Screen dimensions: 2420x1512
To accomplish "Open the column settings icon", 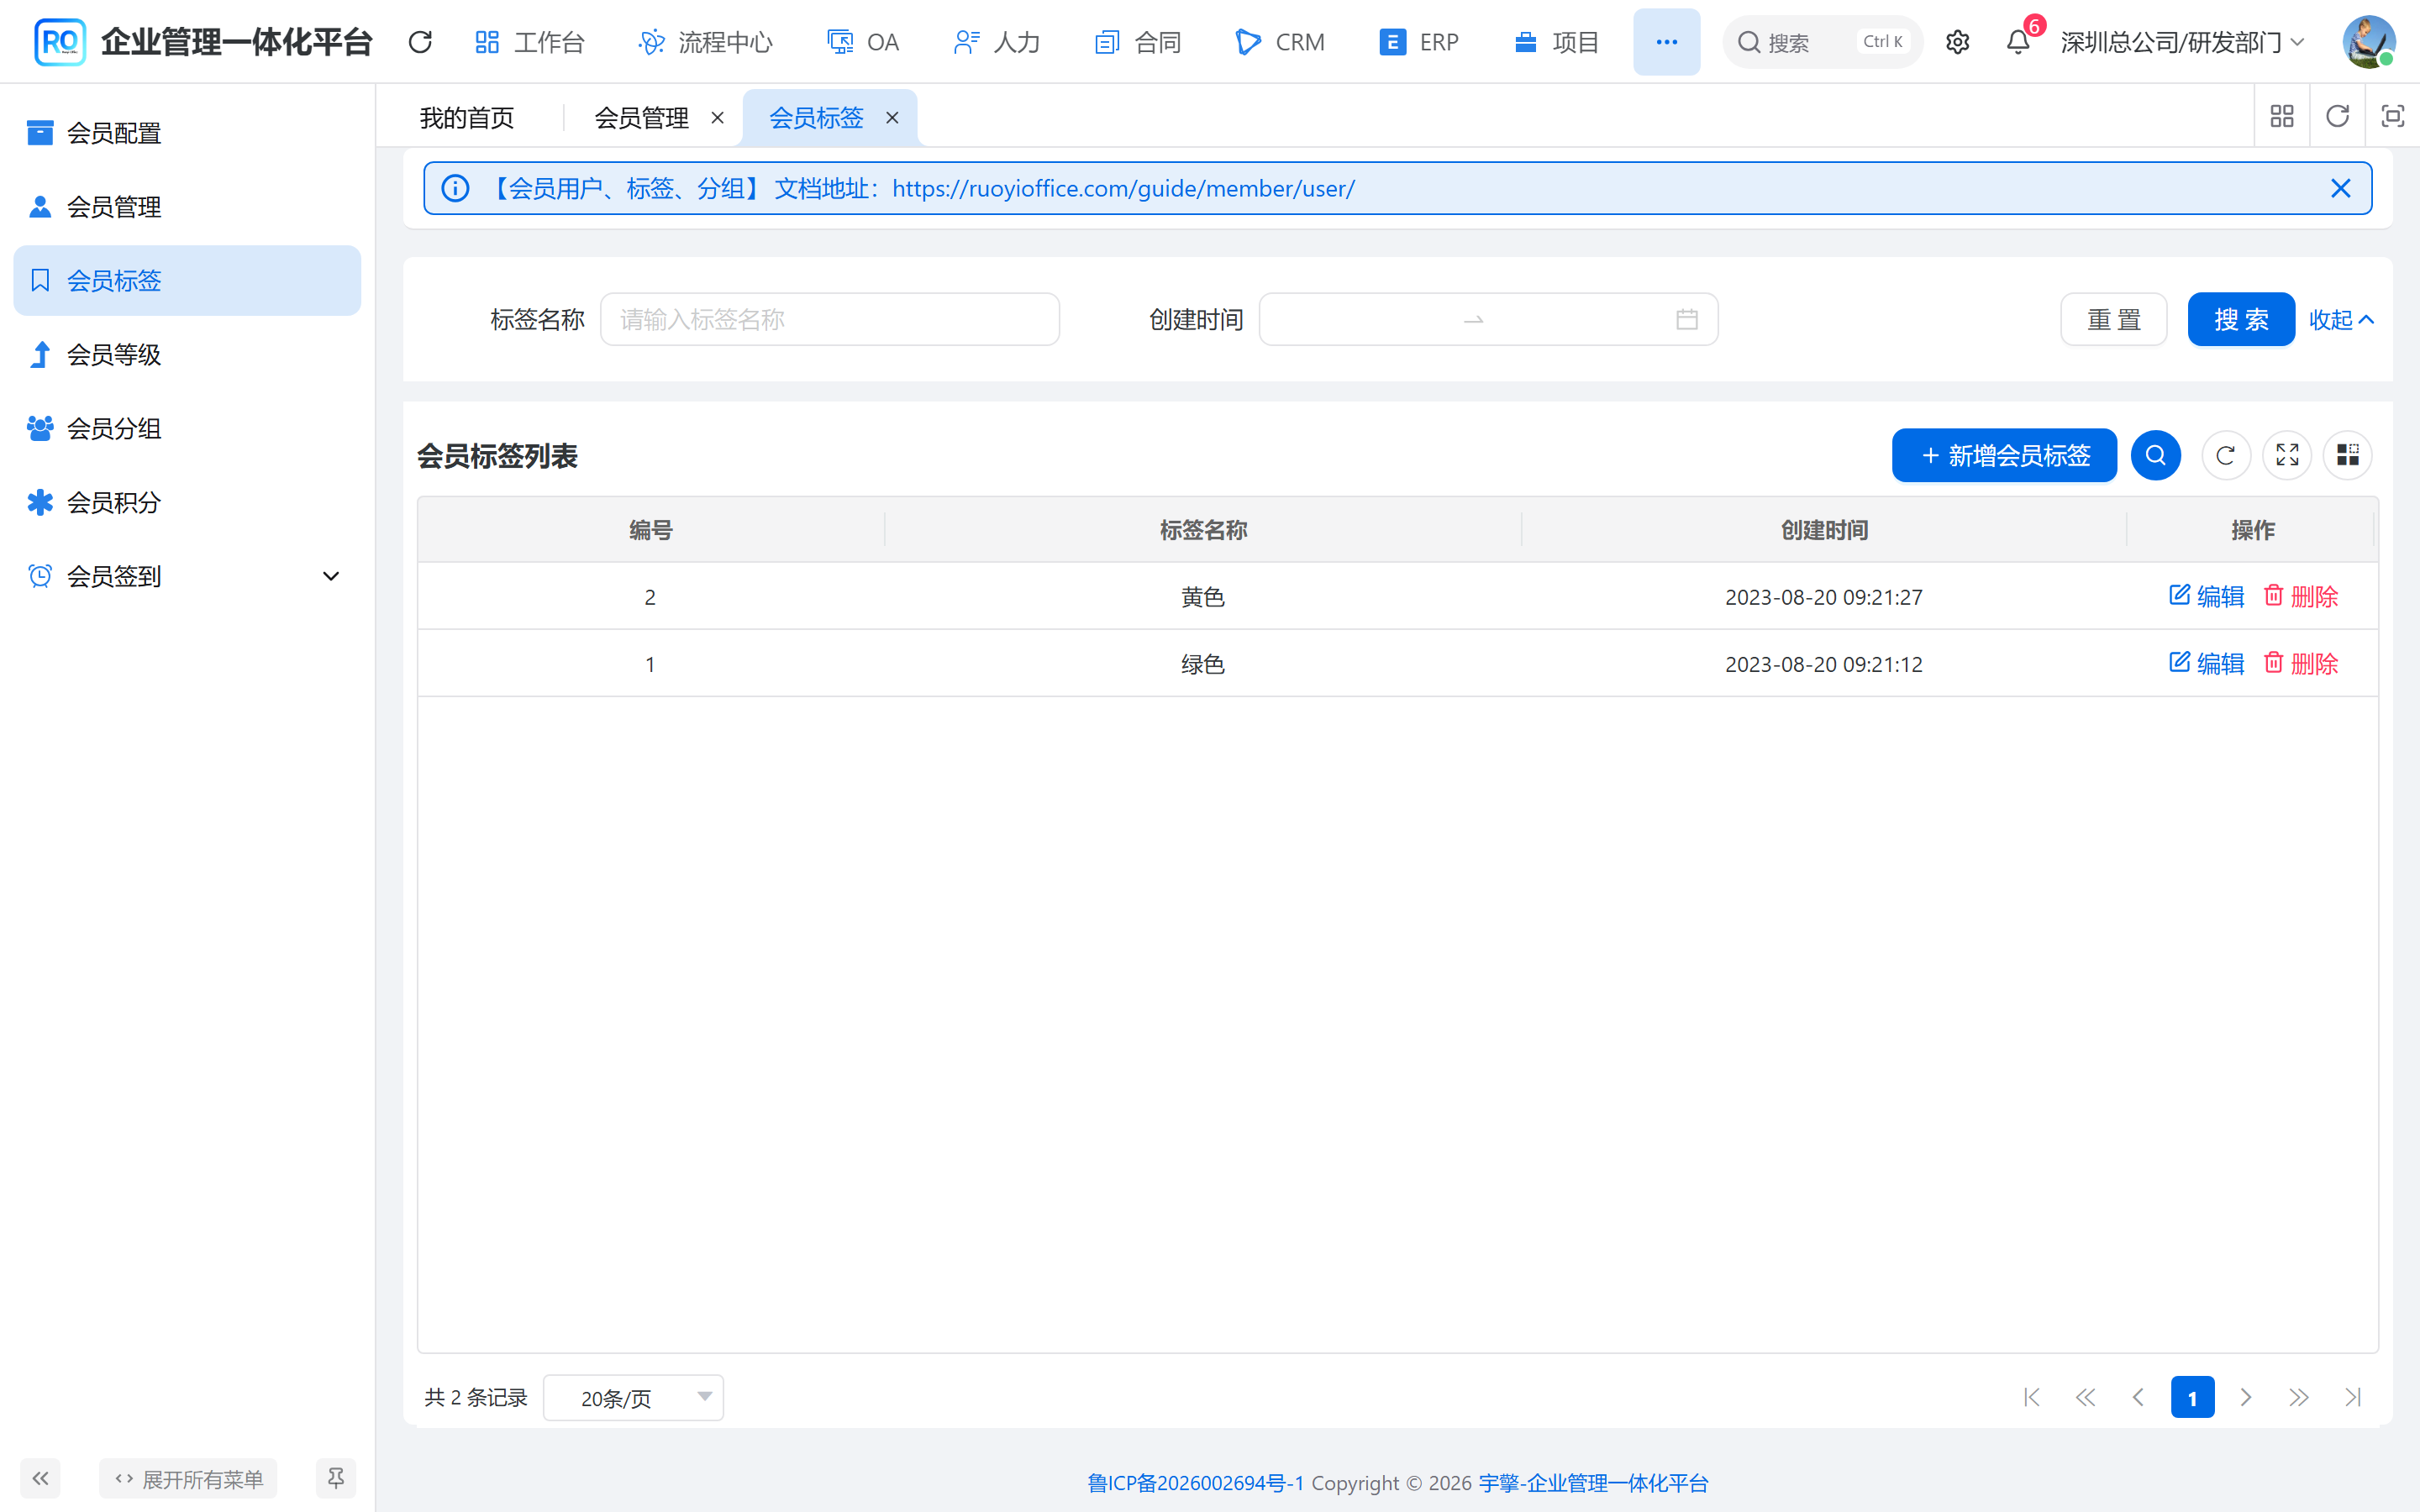I will pyautogui.click(x=2347, y=455).
